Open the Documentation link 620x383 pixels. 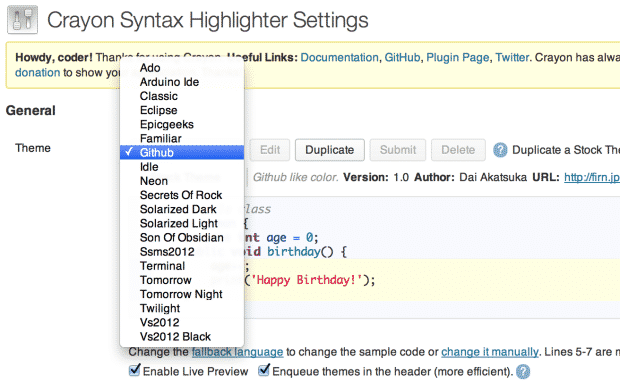tap(339, 58)
